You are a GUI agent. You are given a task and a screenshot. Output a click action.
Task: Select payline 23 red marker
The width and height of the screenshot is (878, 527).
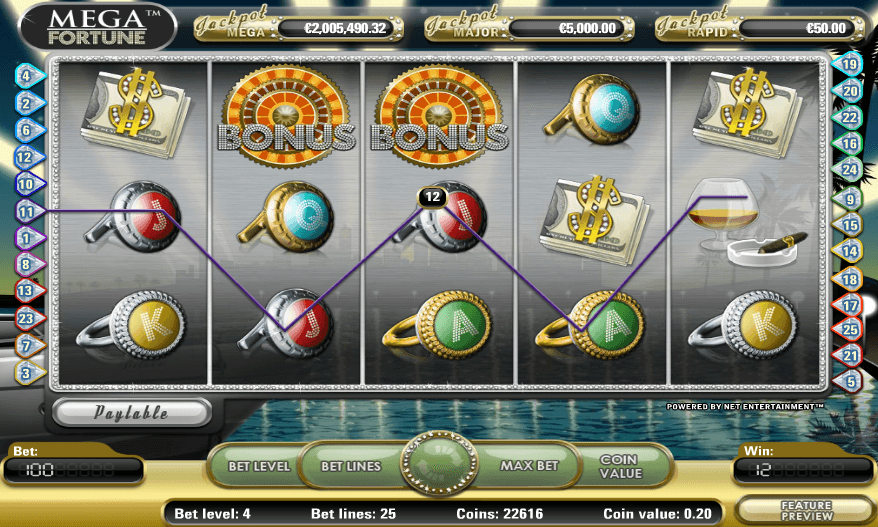tap(29, 318)
